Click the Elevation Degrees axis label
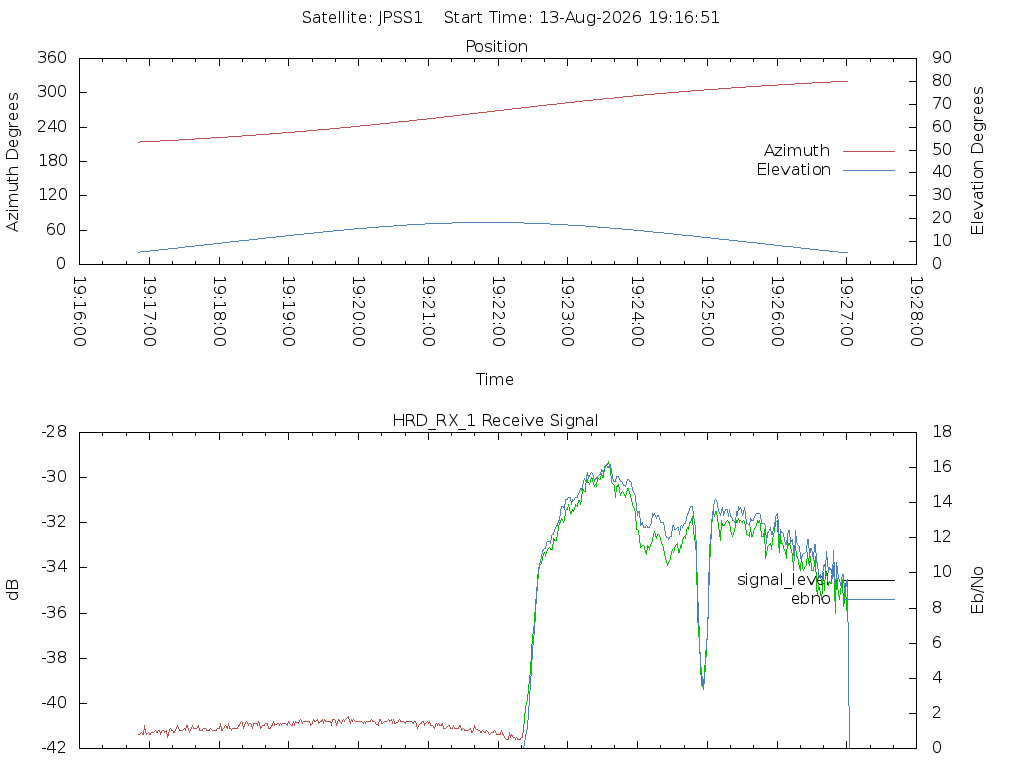 pyautogui.click(x=977, y=161)
